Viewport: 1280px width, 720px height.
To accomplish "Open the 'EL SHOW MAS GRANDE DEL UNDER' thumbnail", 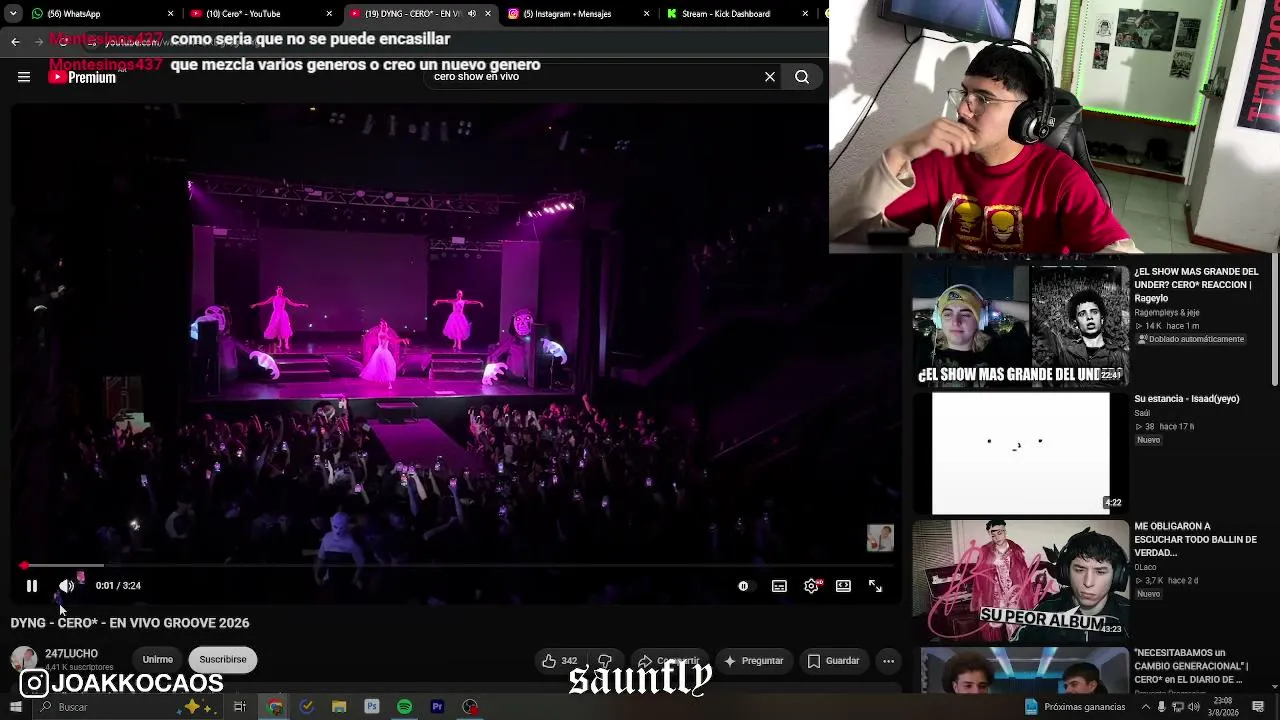I will pyautogui.click(x=1021, y=325).
